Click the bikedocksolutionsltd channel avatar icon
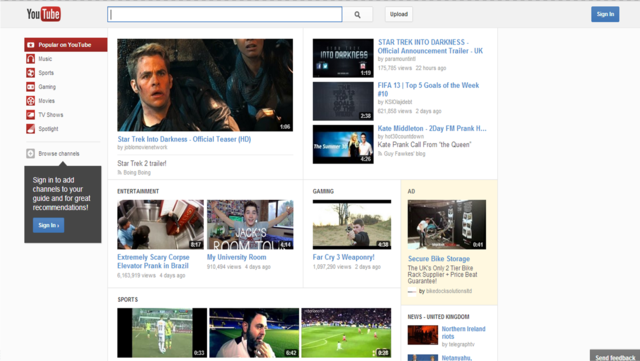Screen dimensions: 640x361 pos(412,291)
